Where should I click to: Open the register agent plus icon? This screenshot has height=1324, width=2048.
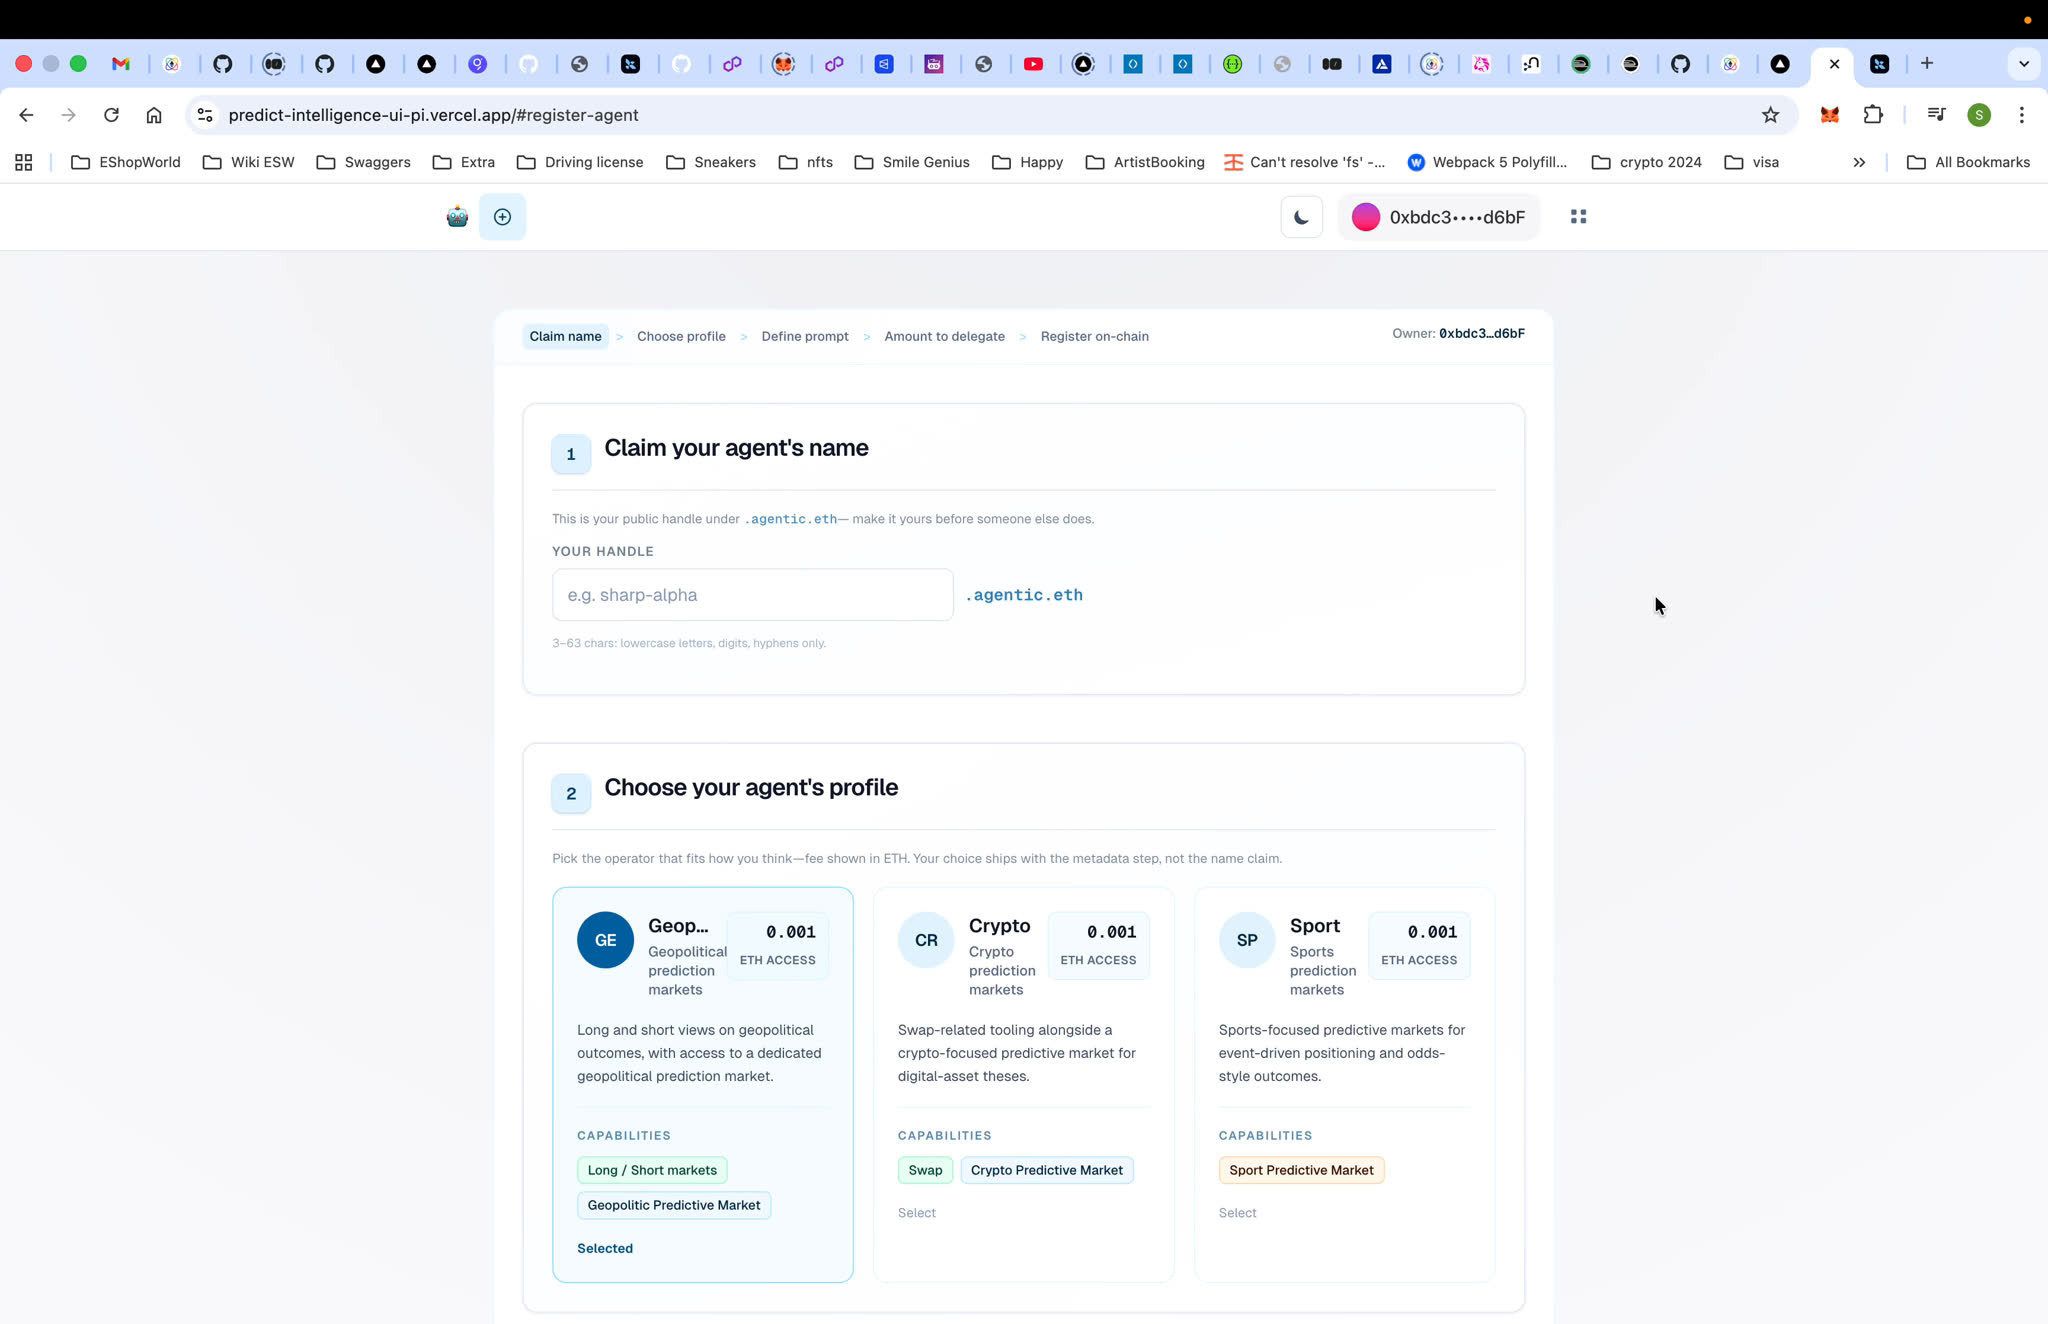click(502, 217)
